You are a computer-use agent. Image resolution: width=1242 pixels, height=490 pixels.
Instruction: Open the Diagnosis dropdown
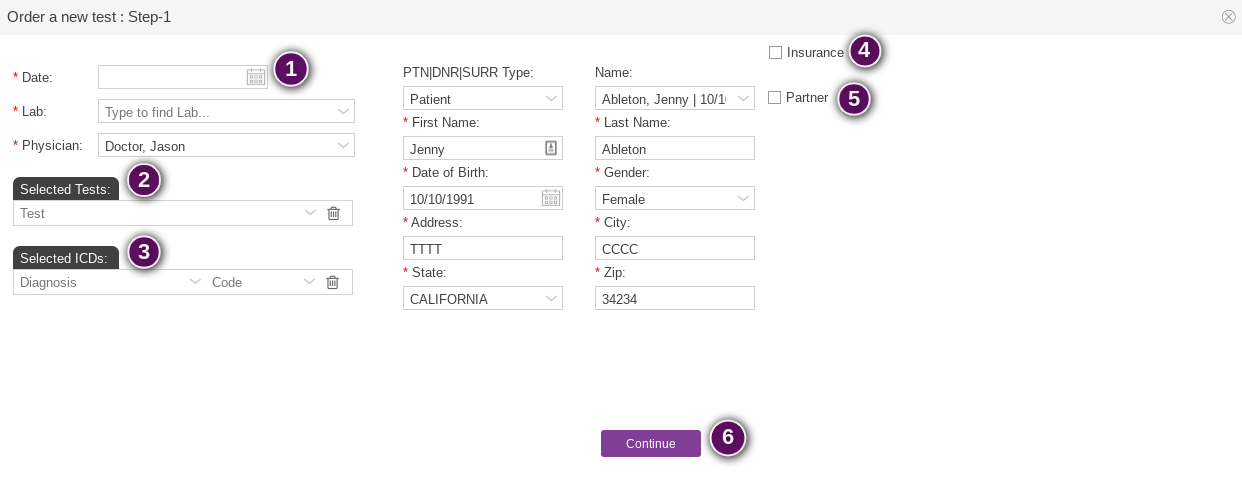[196, 282]
